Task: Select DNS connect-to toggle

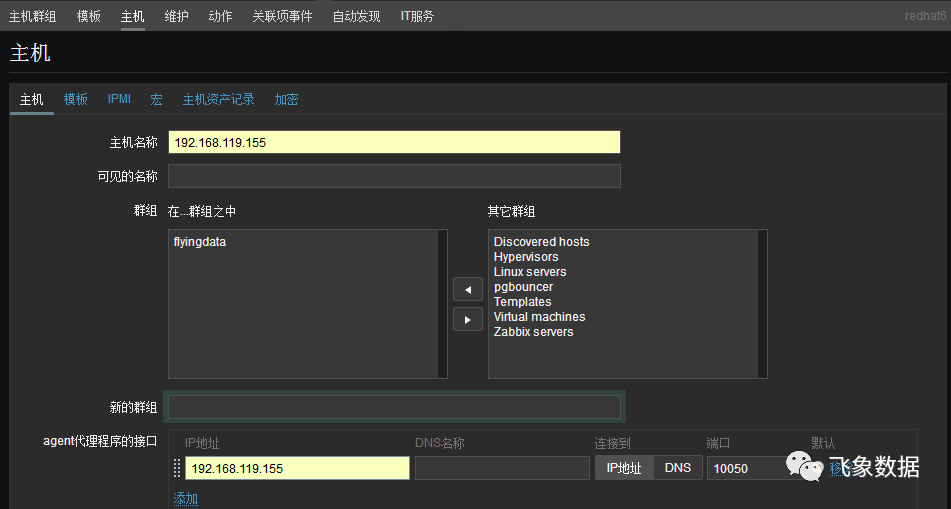Action: [x=678, y=468]
